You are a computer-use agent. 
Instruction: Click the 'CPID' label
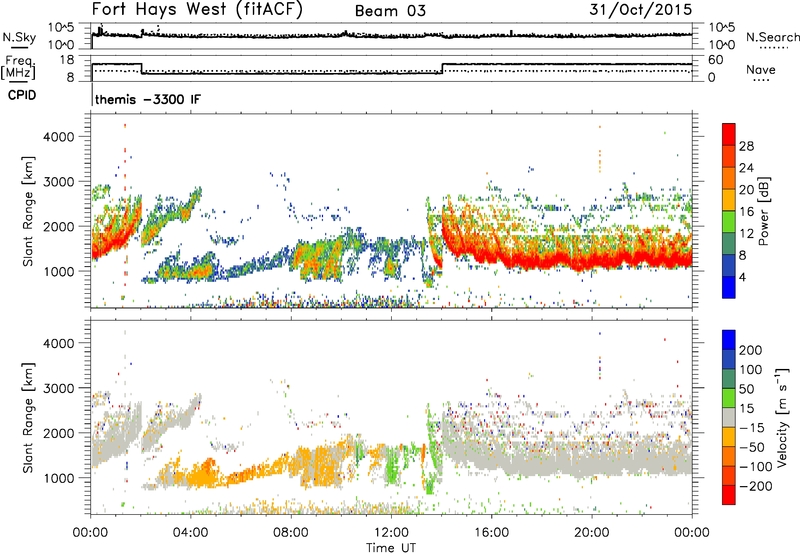pos(22,95)
